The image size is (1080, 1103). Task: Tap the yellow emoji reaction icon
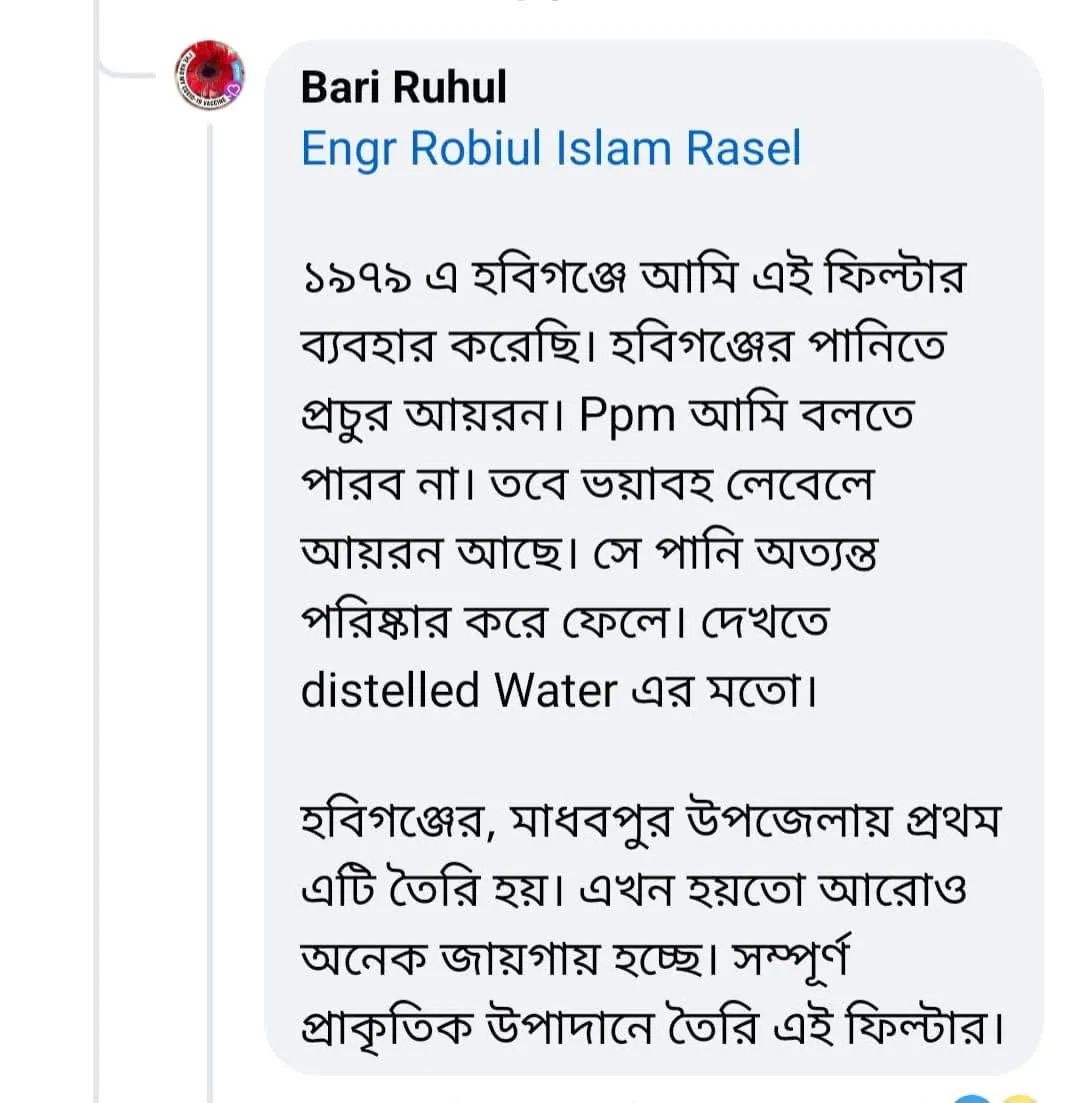[x=1019, y=1099]
